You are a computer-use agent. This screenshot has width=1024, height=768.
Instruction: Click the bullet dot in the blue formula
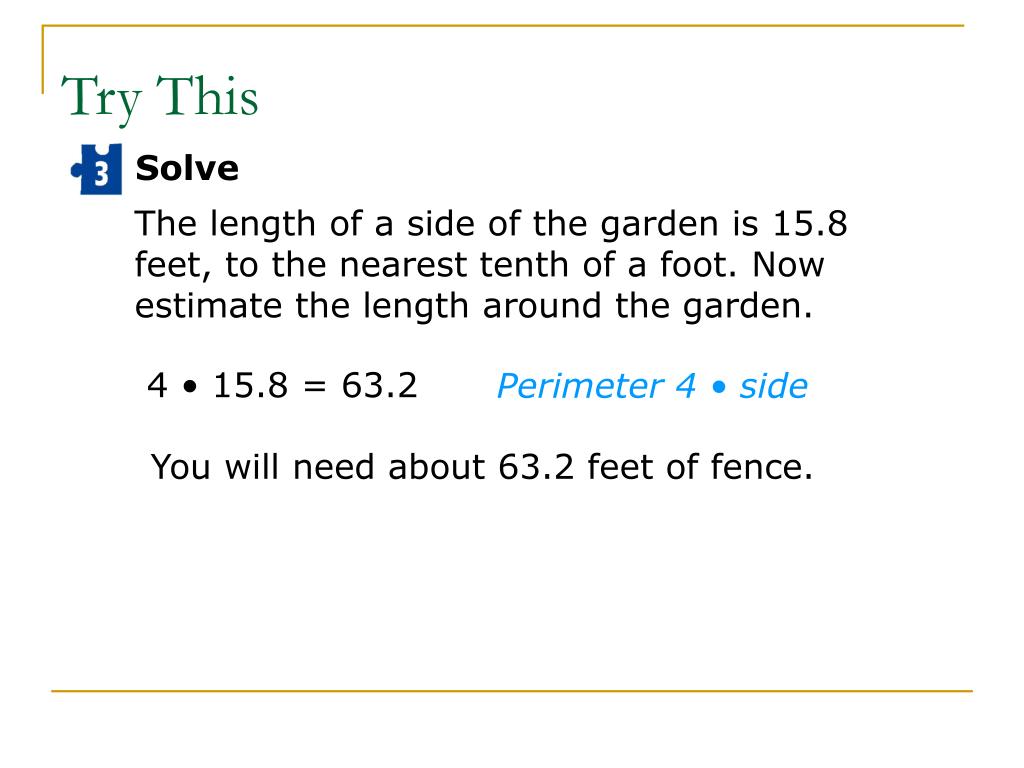(718, 387)
